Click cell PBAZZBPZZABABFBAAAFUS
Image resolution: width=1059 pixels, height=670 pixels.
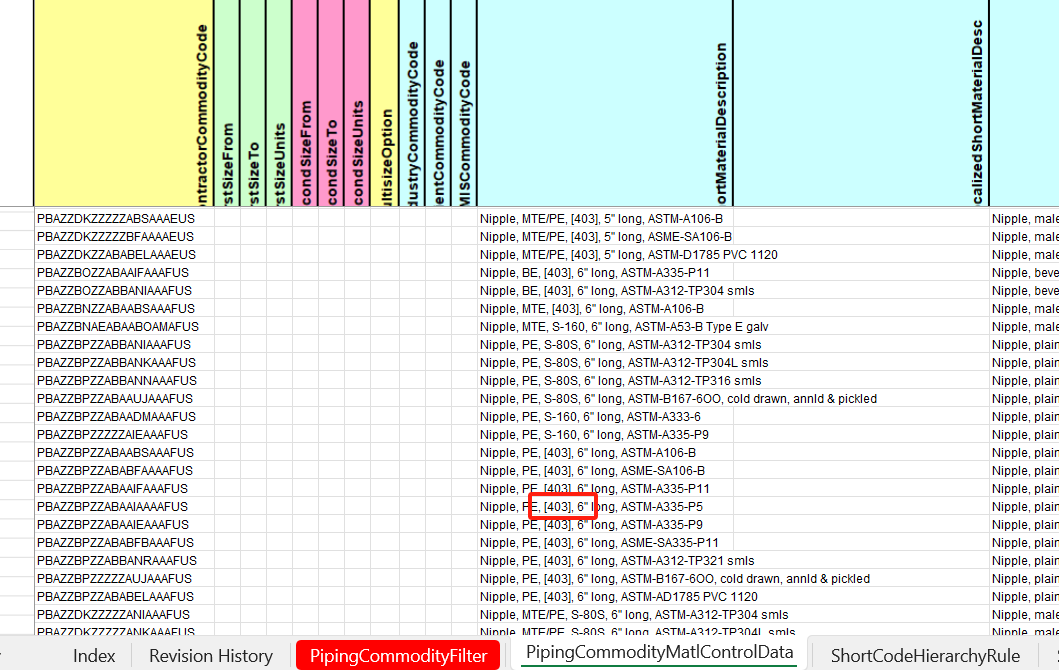tap(124, 543)
